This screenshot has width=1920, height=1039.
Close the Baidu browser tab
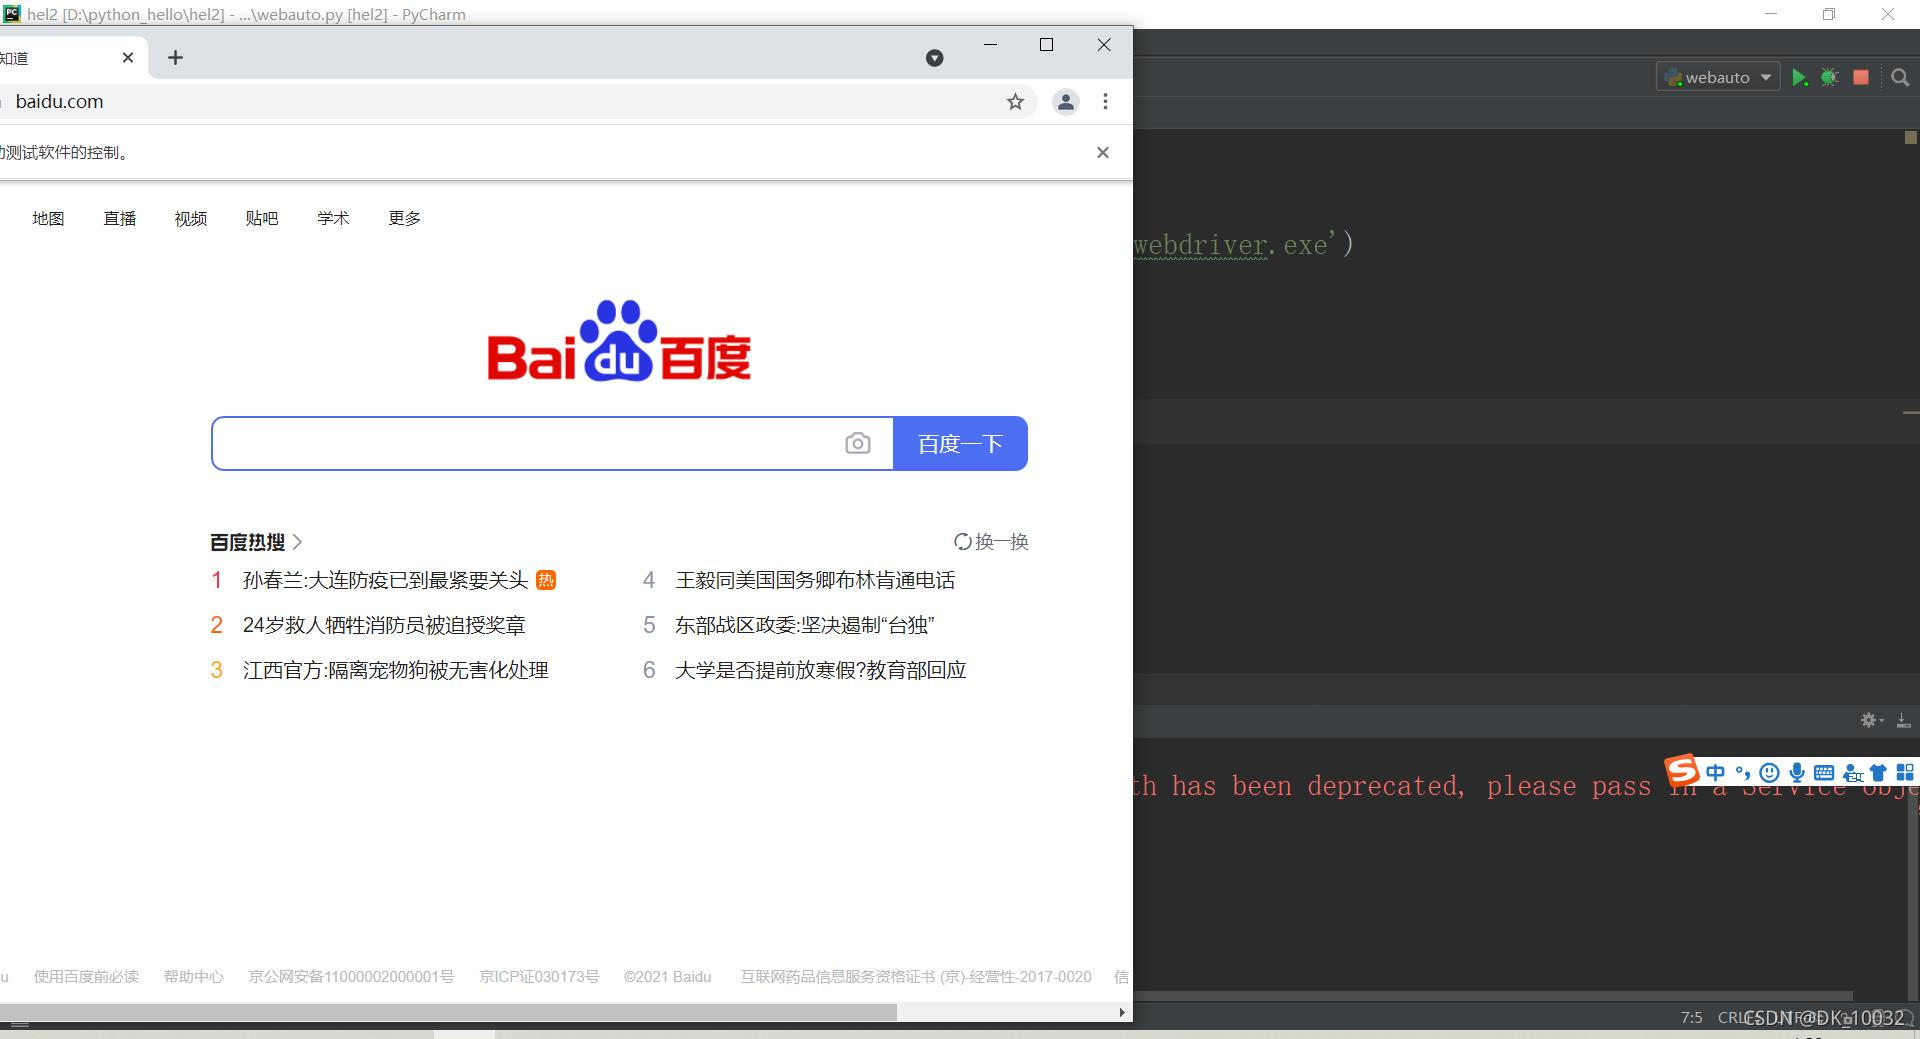(x=127, y=58)
